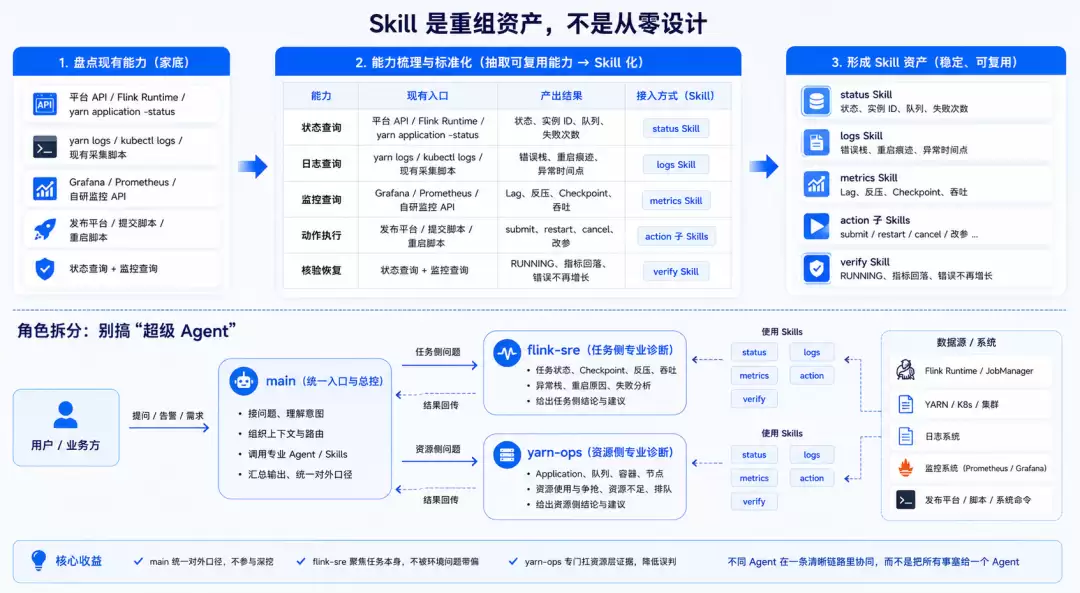Click the metrics chip next to yarn-ops
This screenshot has width=1080, height=593.
pos(754,478)
